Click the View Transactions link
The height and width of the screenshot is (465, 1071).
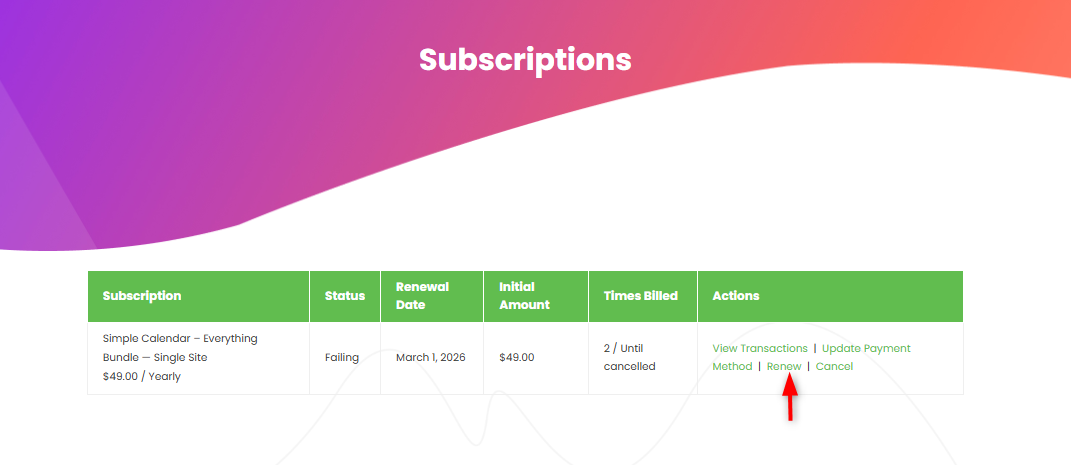[759, 348]
